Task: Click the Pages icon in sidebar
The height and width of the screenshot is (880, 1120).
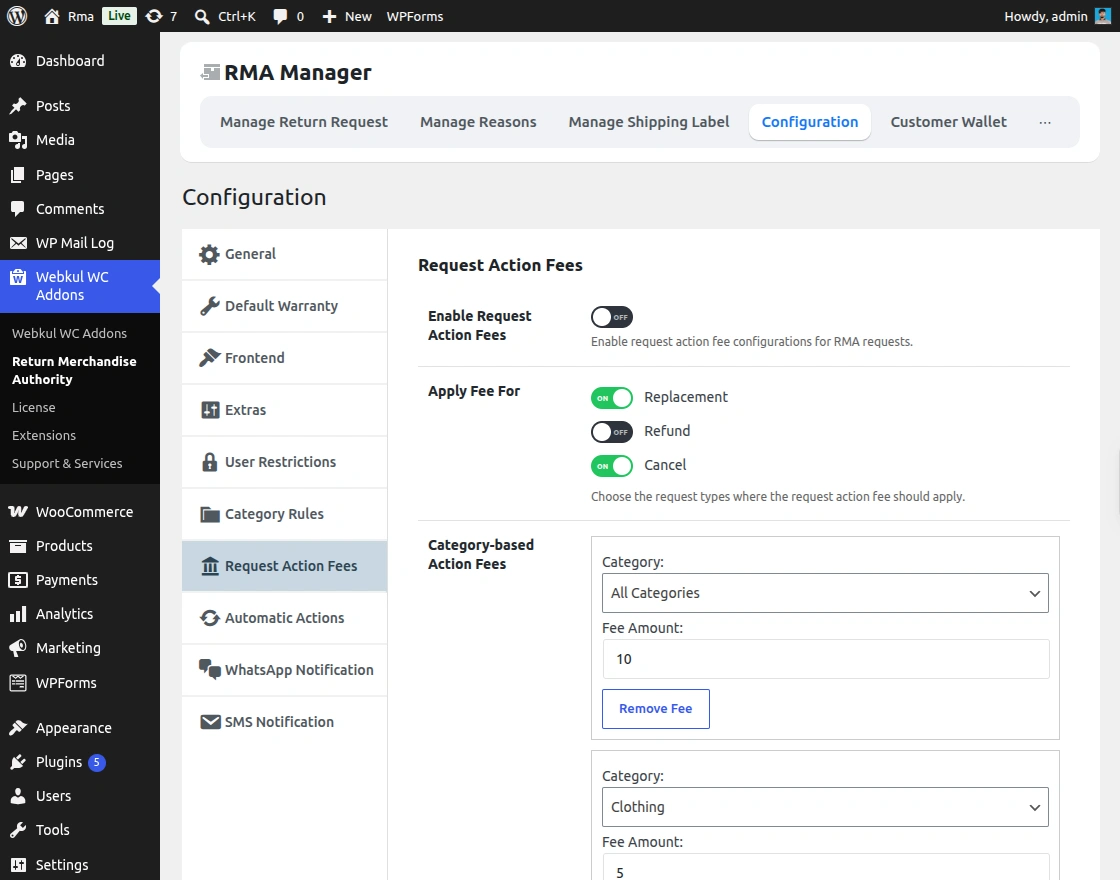Action: (18, 174)
